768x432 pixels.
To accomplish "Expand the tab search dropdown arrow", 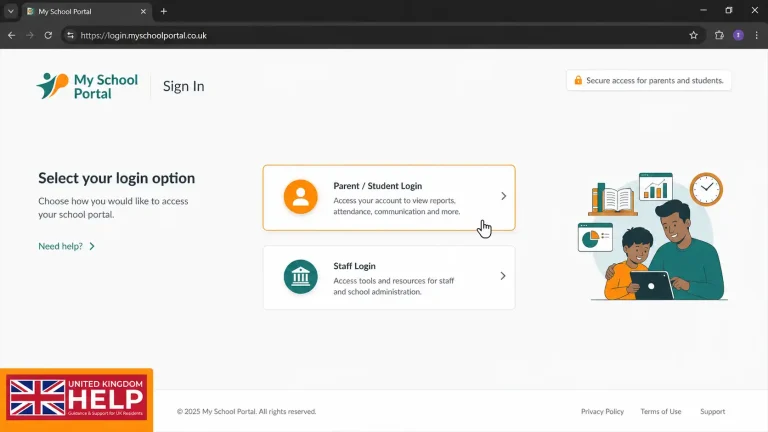I will (11, 11).
